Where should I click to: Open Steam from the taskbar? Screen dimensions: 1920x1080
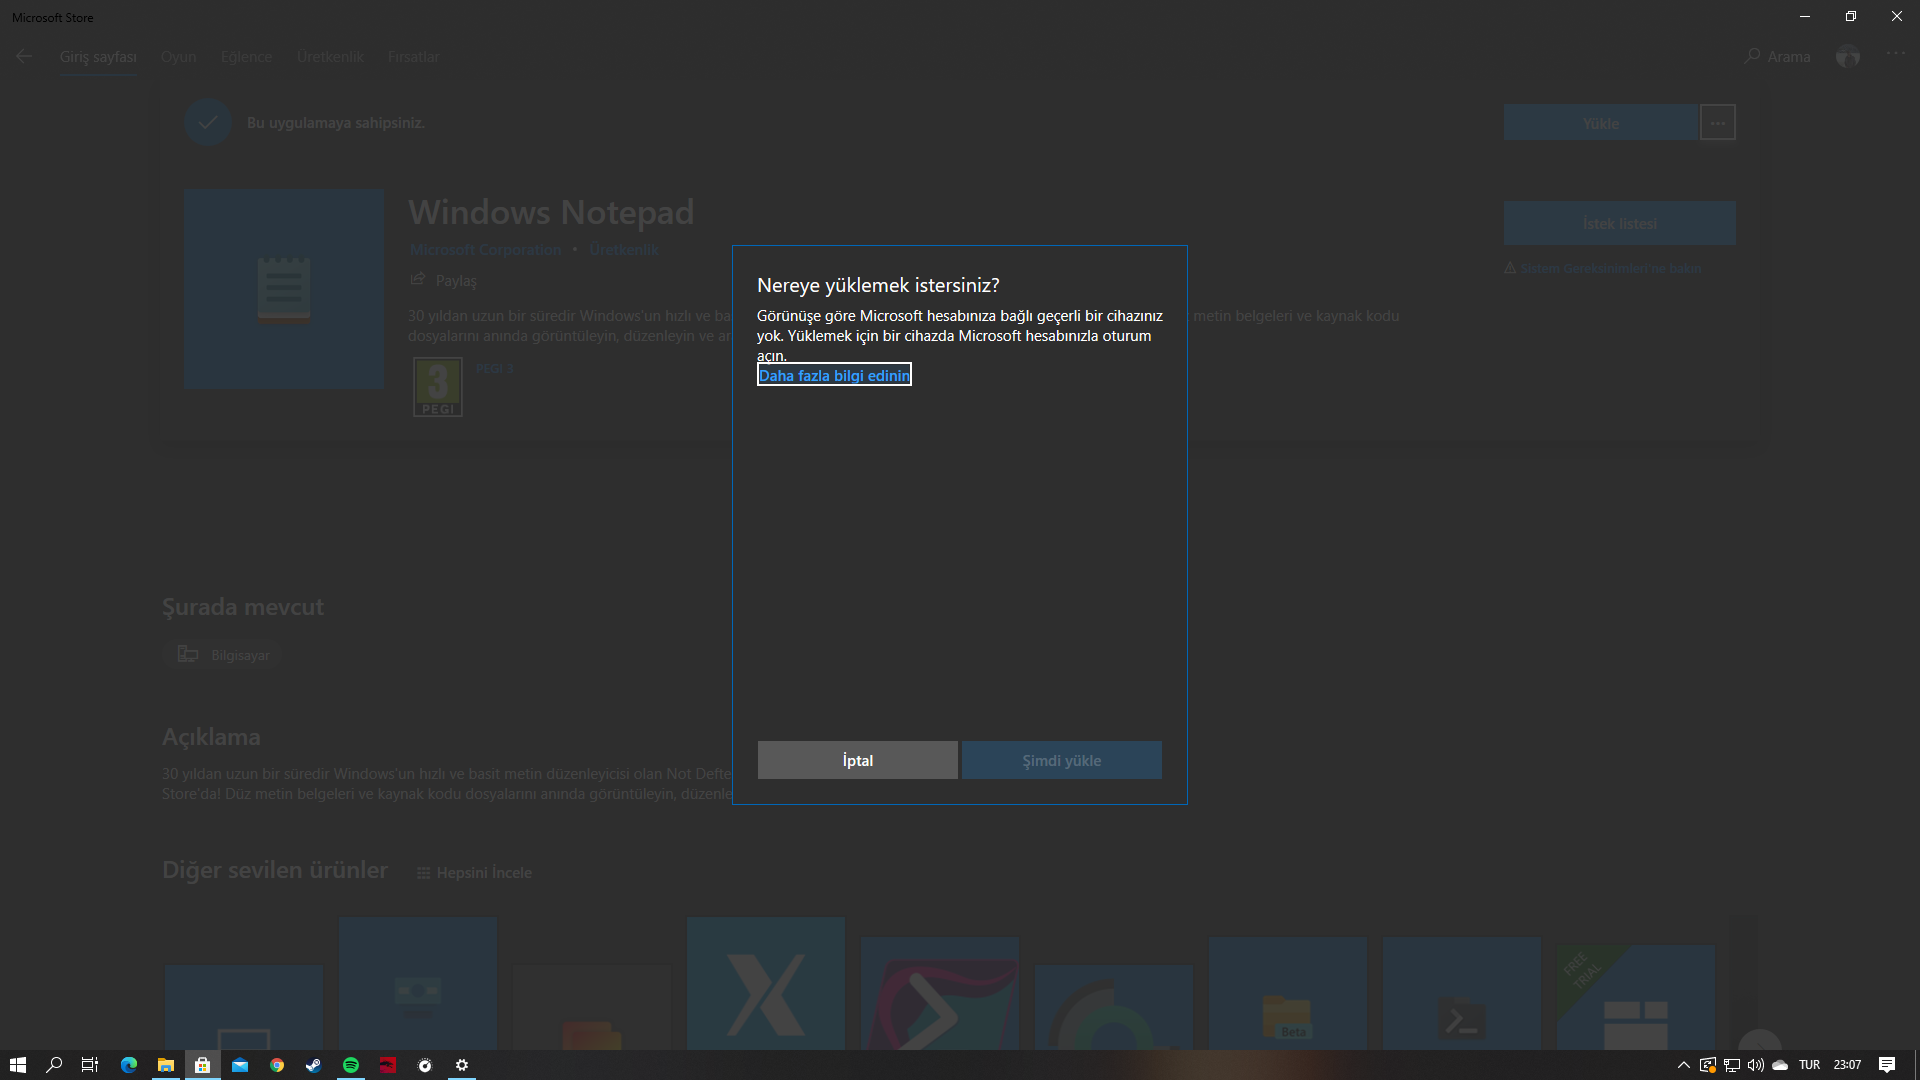tap(313, 1065)
